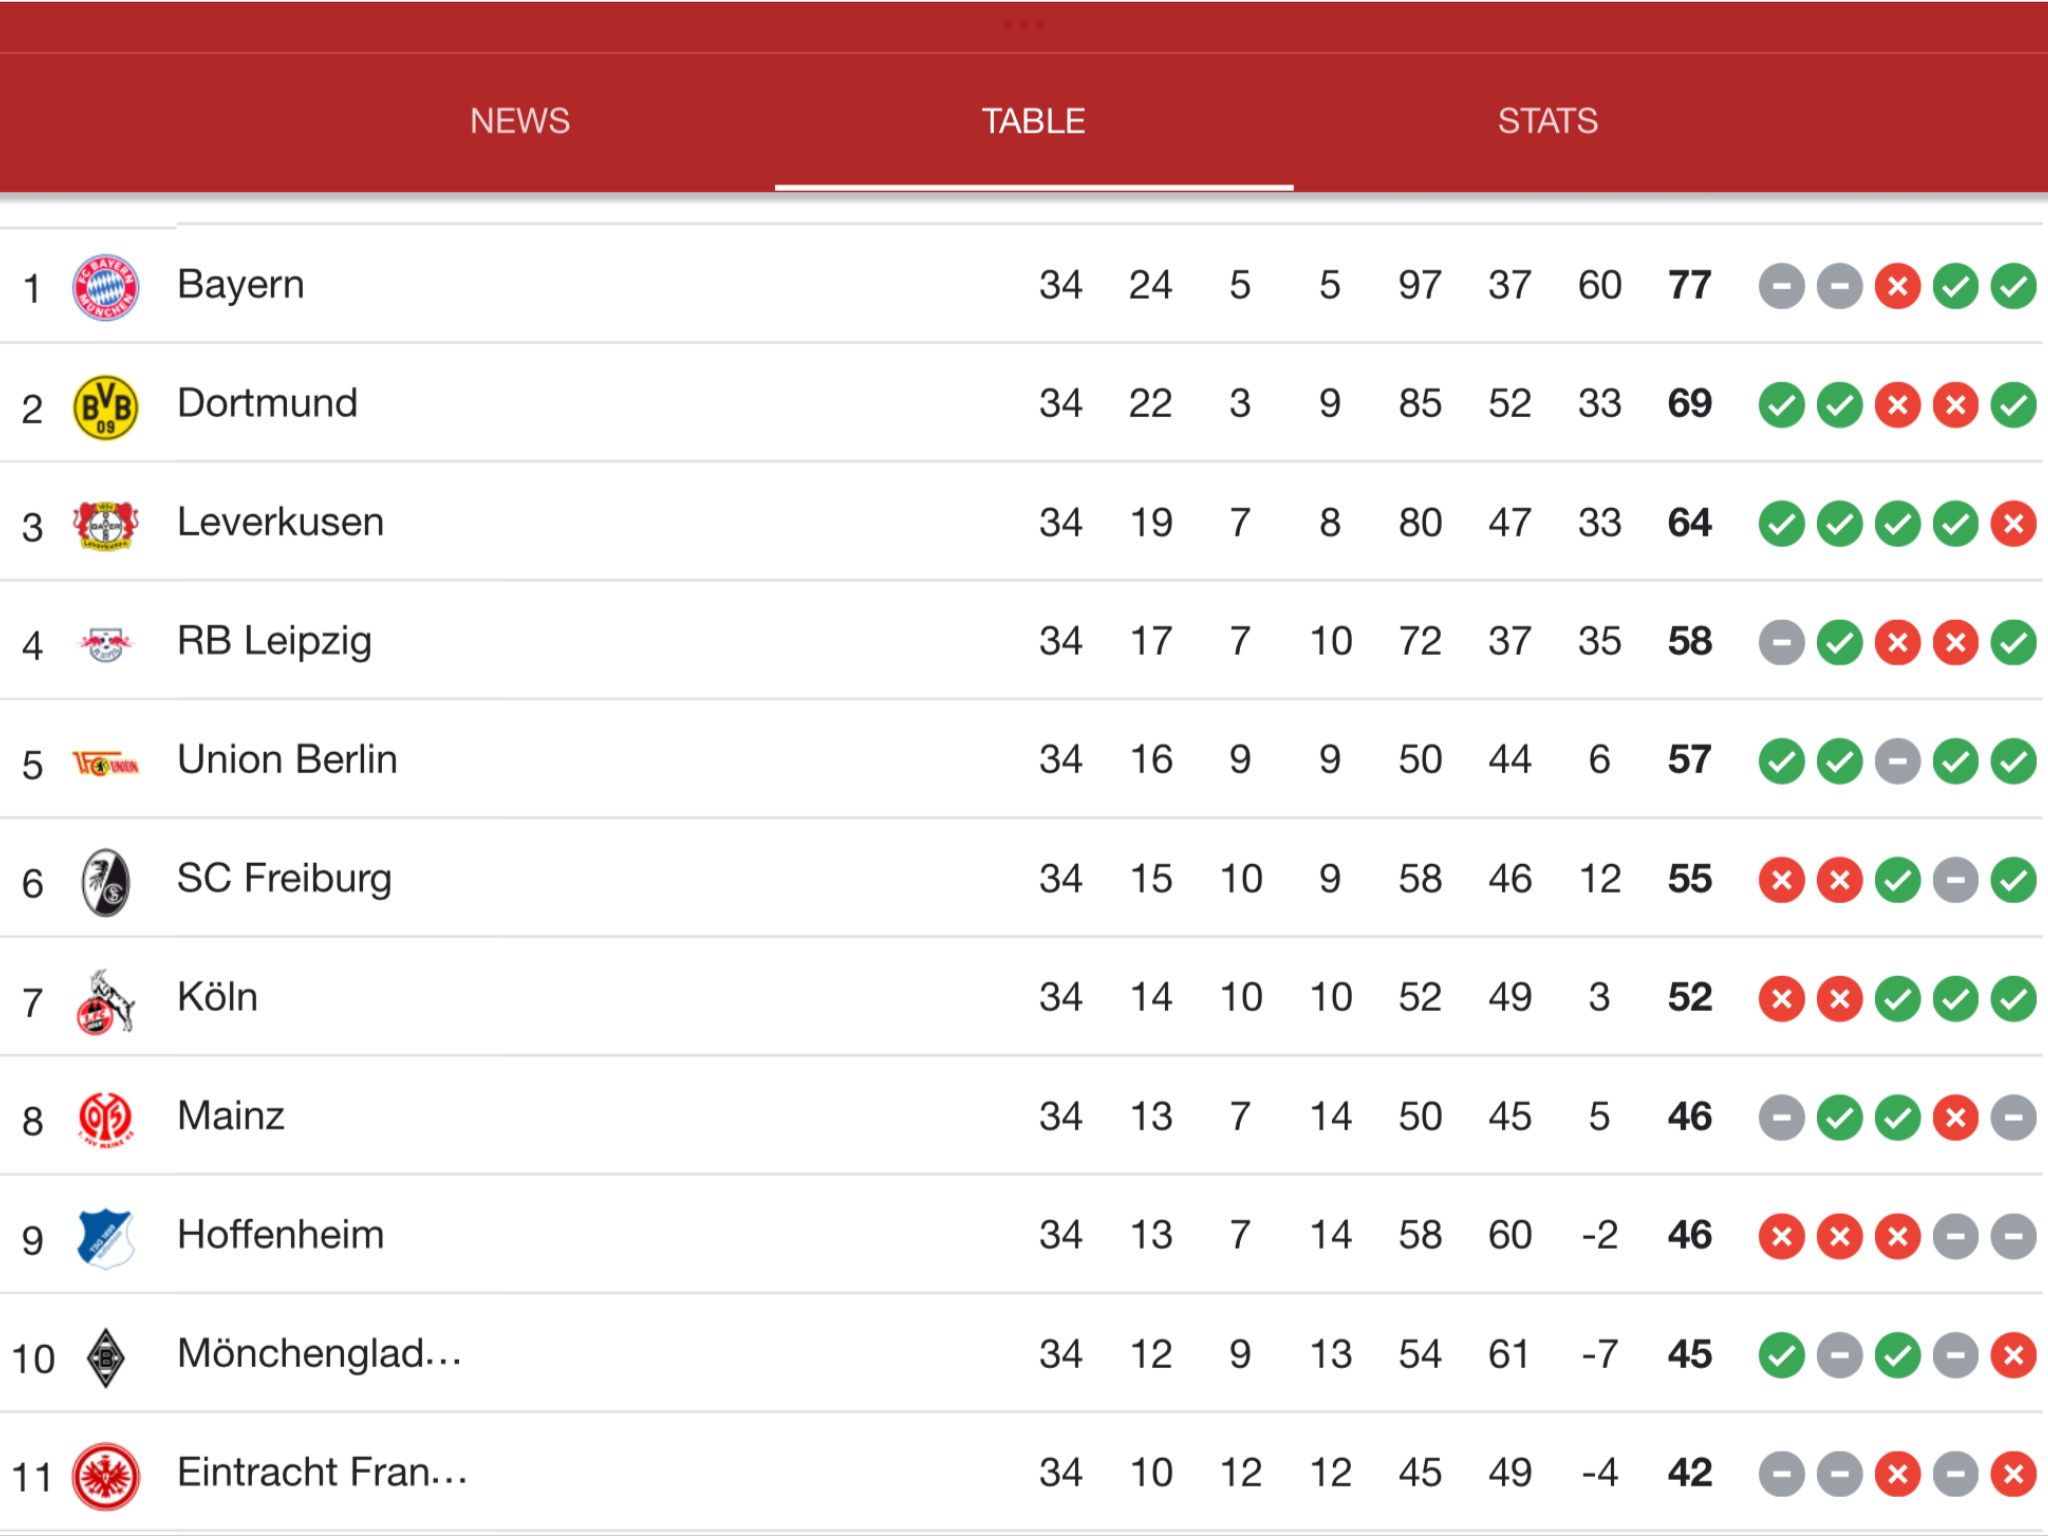Open the Union Berlin logo
The height and width of the screenshot is (1536, 2048).
click(x=105, y=764)
